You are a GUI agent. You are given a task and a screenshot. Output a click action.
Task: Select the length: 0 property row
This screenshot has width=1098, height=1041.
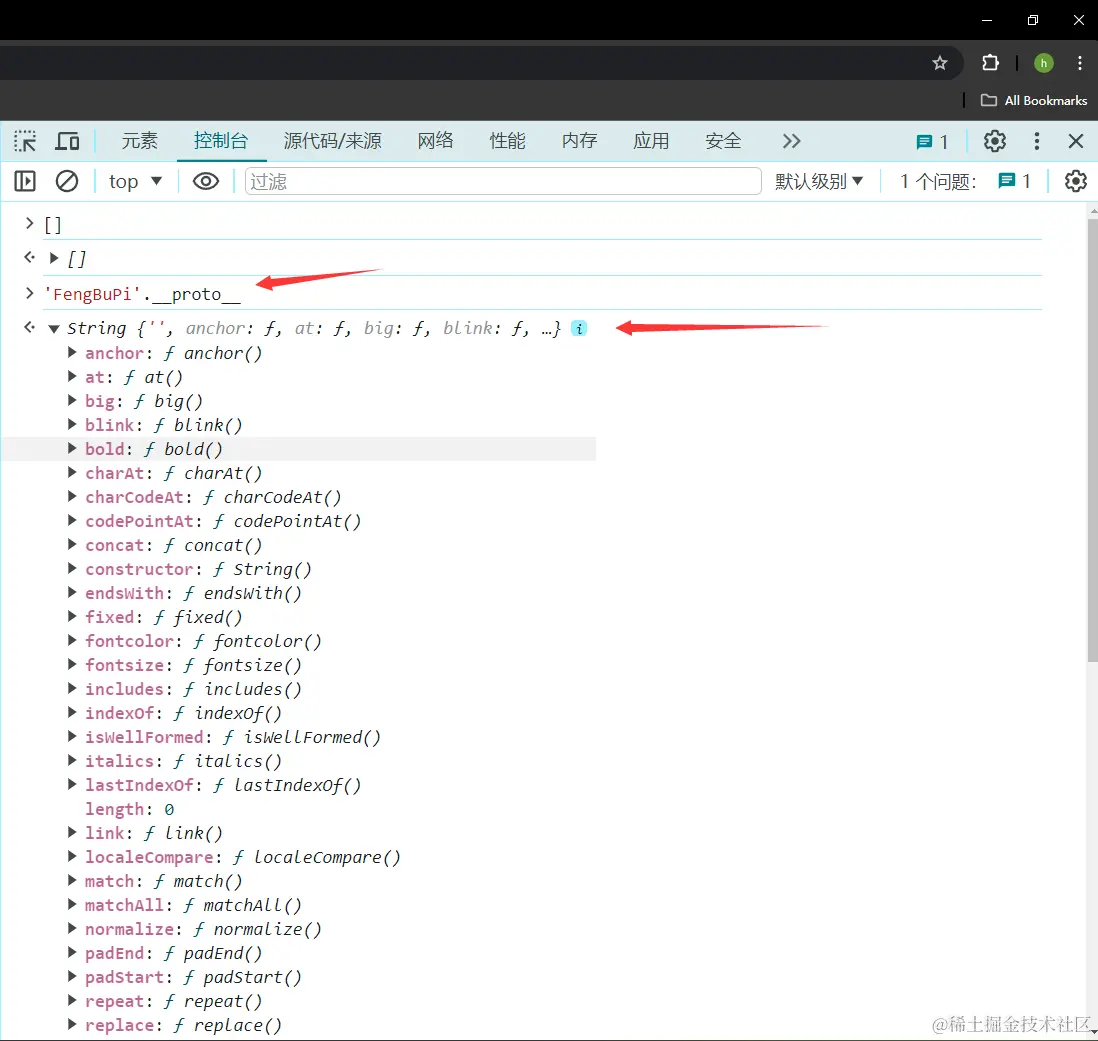pyautogui.click(x=130, y=809)
